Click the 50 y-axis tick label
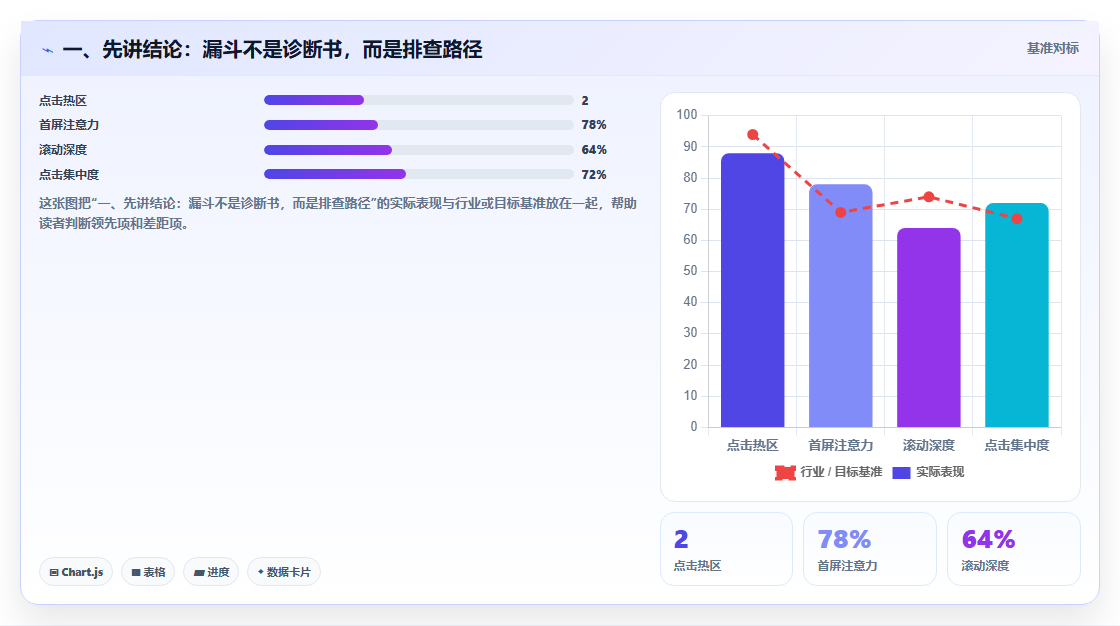The width and height of the screenshot is (1120, 626). tap(690, 271)
